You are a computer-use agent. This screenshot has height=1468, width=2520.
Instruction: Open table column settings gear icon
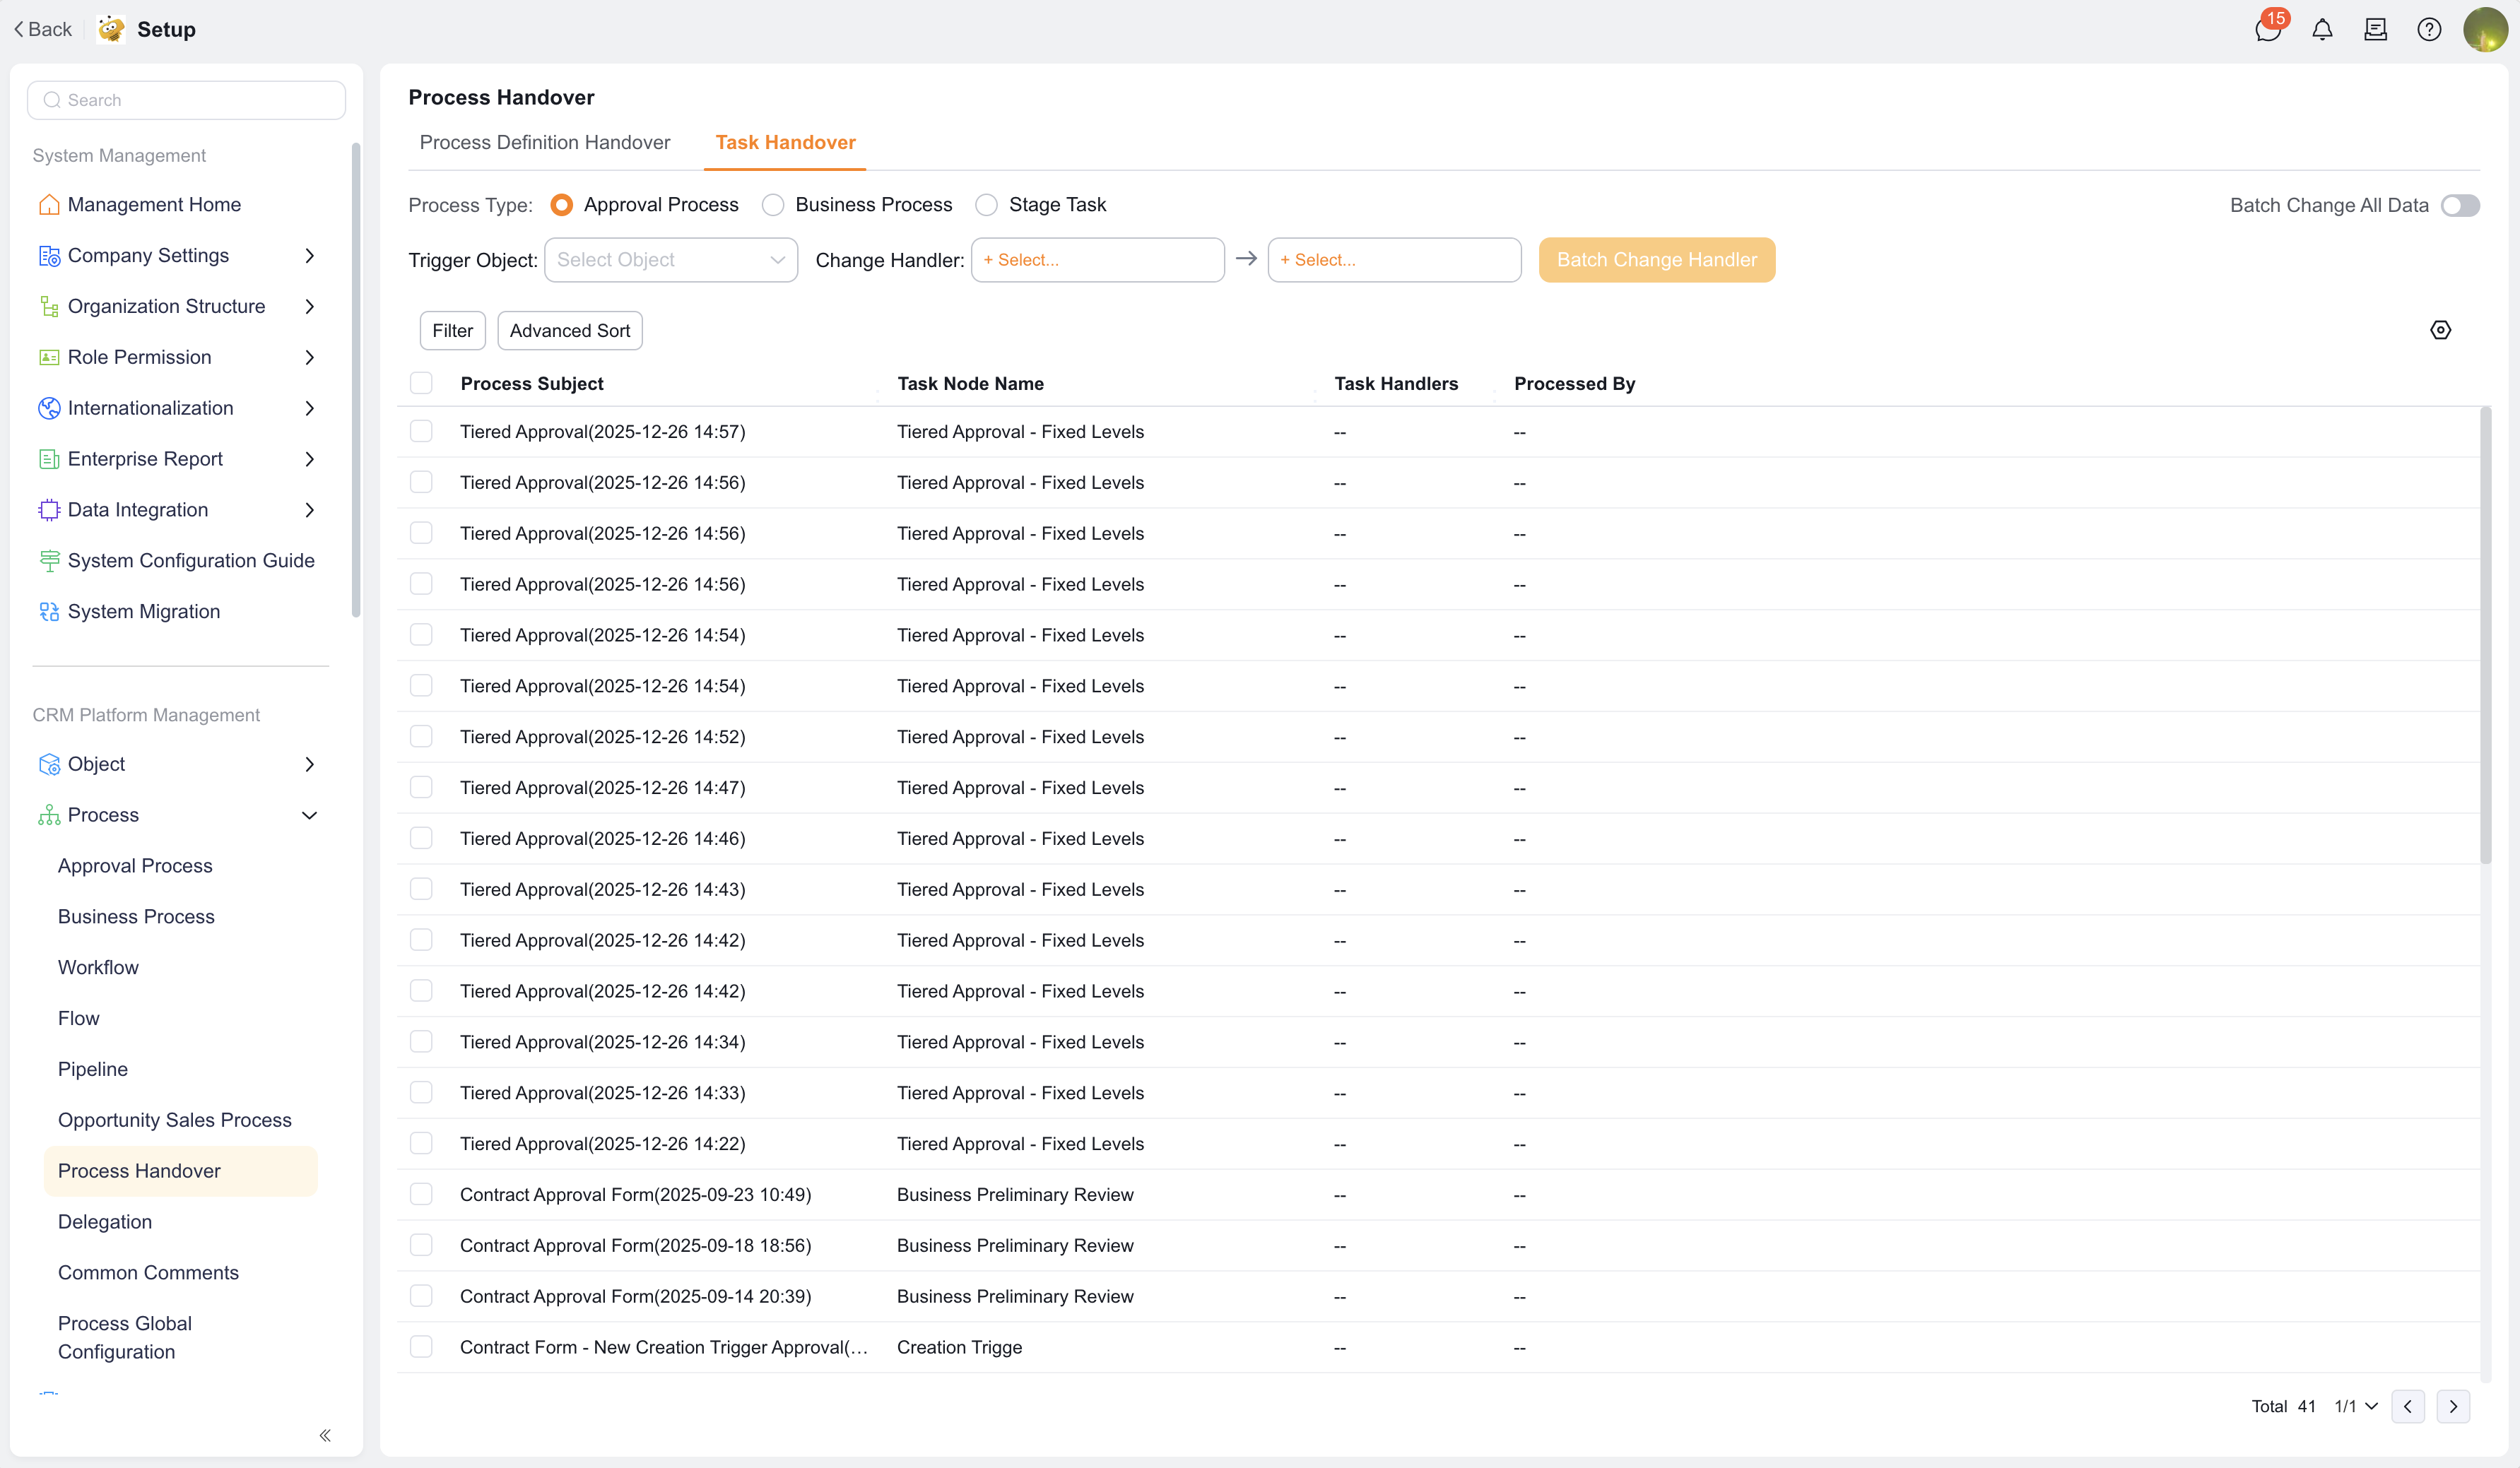click(2440, 330)
